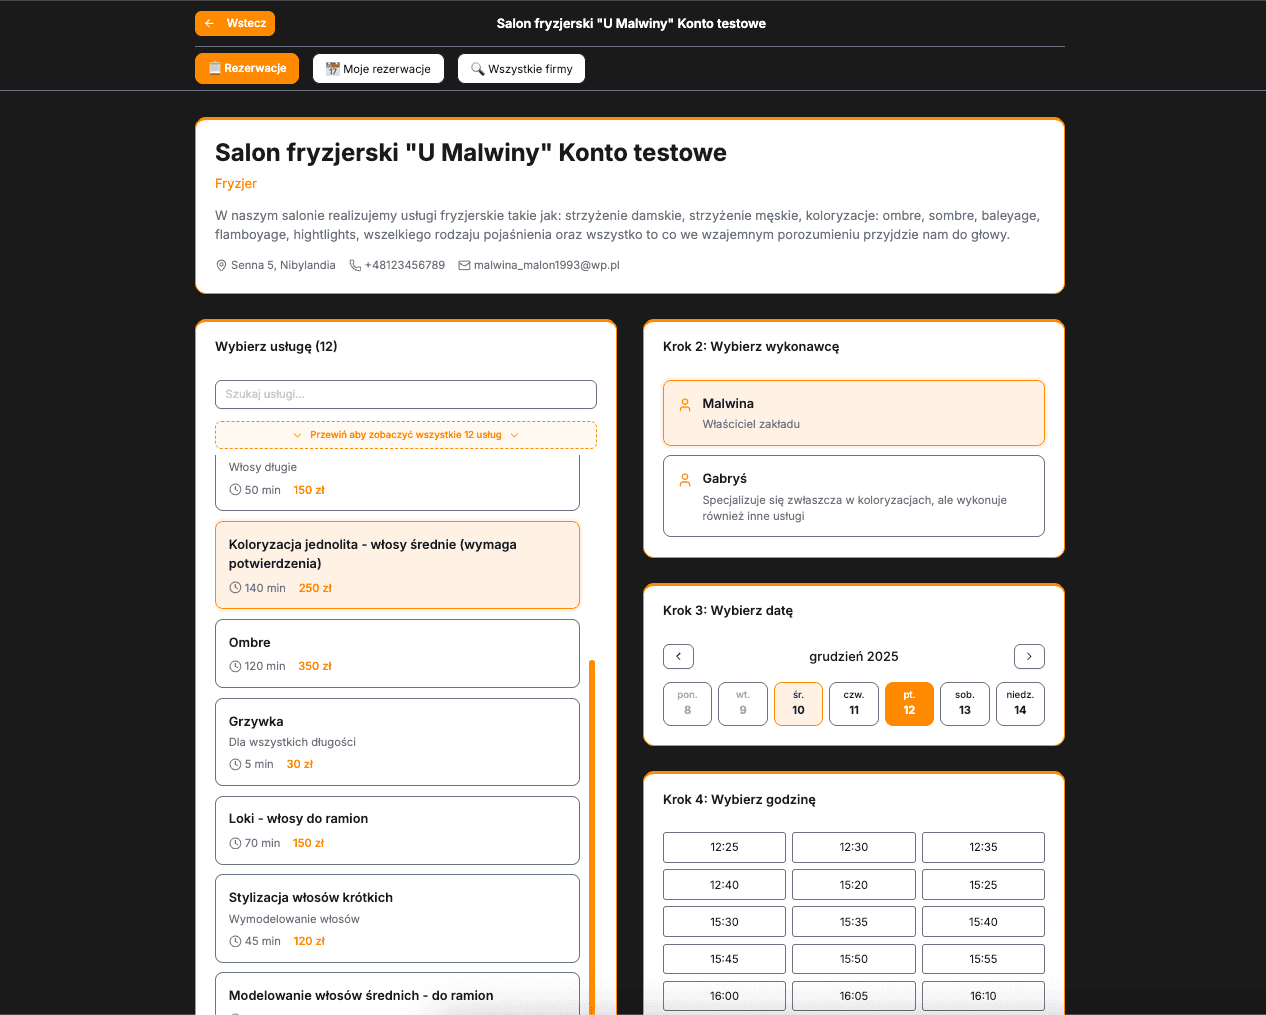
Task: Select the Grzywka service option
Action: coord(397,741)
